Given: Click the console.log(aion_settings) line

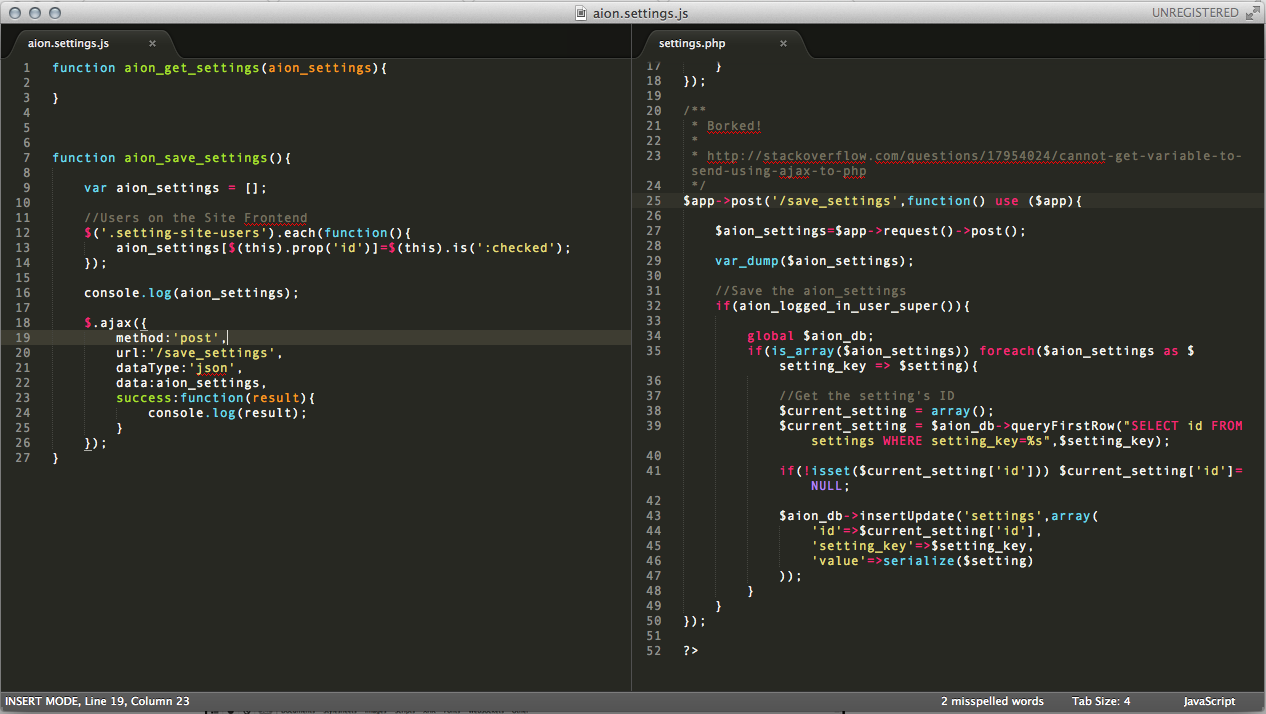Looking at the screenshot, I should (x=191, y=293).
